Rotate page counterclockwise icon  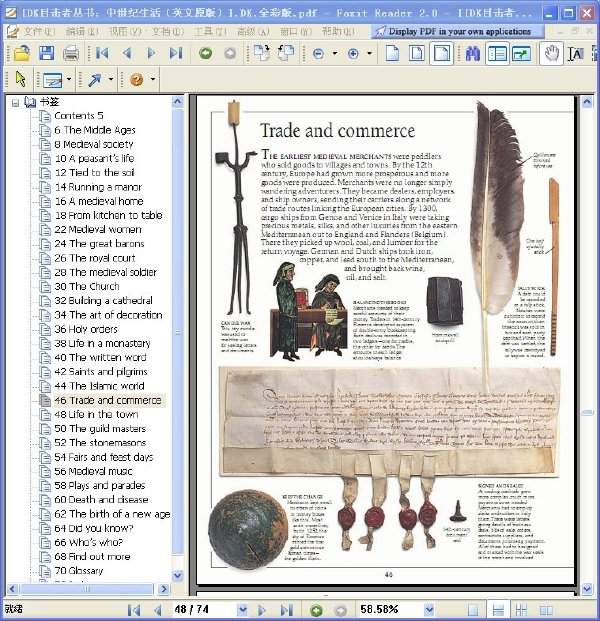coord(286,53)
